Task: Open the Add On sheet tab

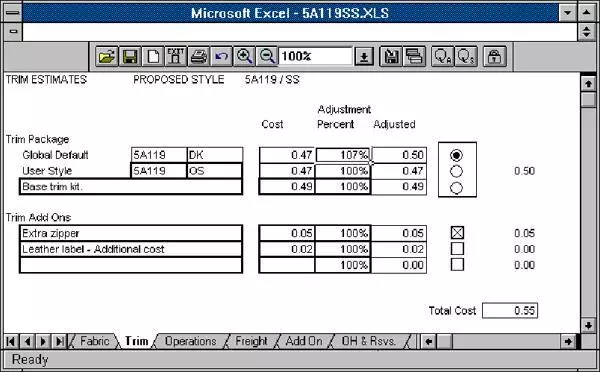Action: coord(304,341)
